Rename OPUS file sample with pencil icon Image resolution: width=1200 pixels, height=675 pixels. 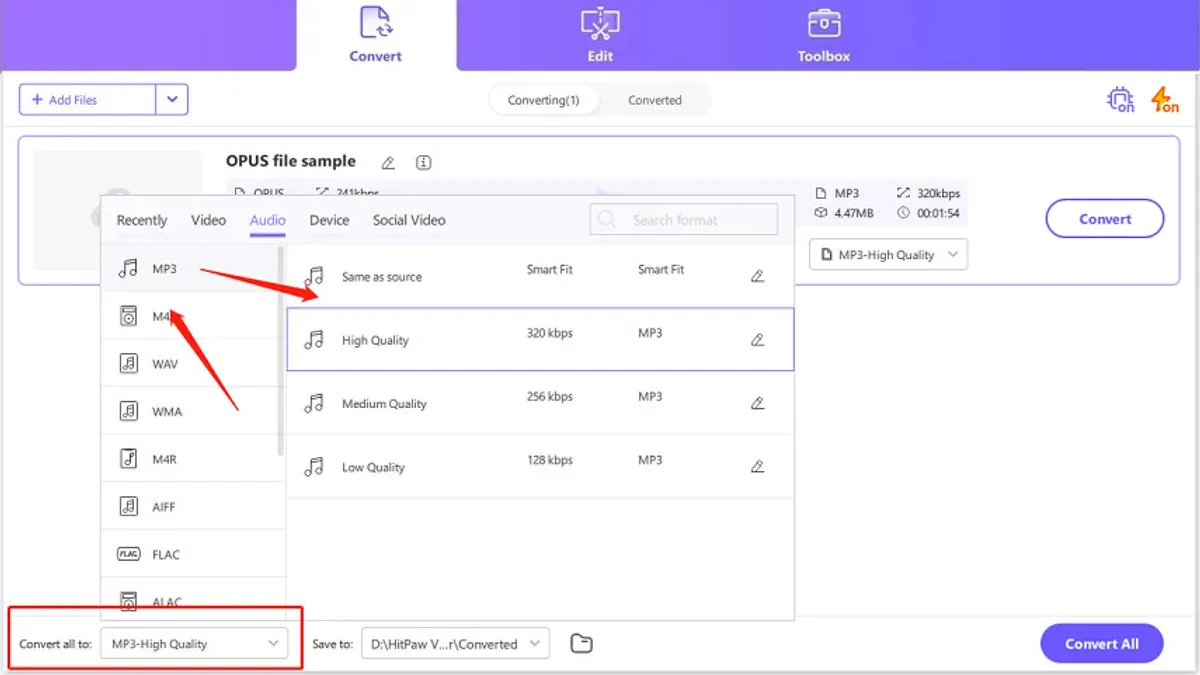(x=388, y=162)
